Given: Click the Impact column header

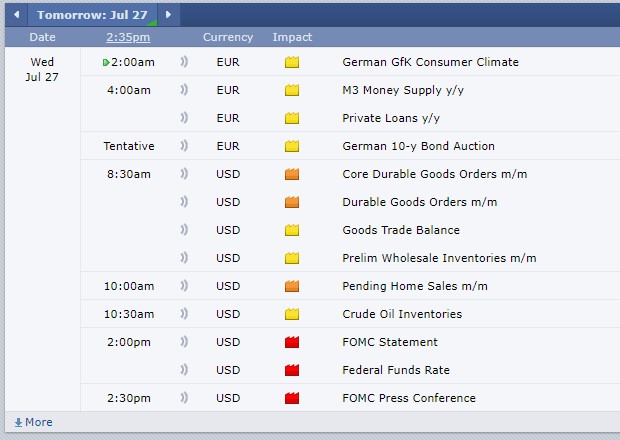Looking at the screenshot, I should point(292,37).
